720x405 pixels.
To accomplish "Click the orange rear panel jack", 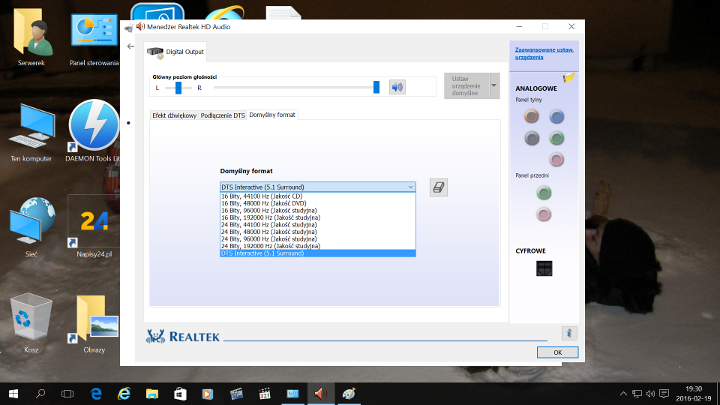I will (531, 116).
